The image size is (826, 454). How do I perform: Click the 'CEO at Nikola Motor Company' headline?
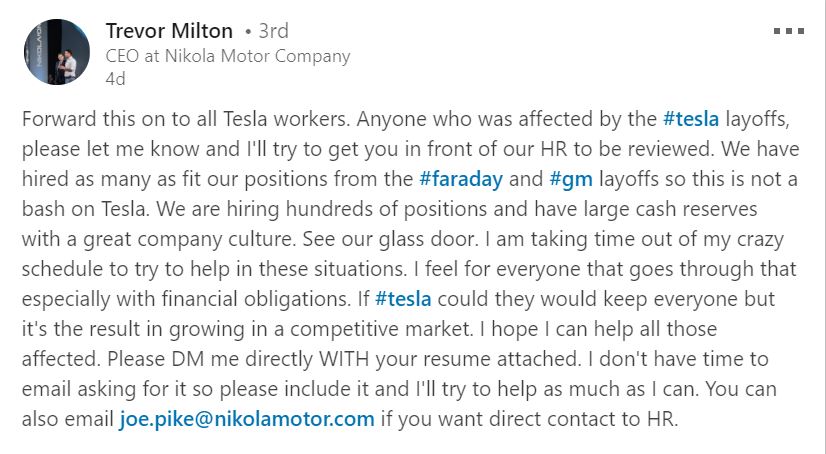(x=228, y=56)
